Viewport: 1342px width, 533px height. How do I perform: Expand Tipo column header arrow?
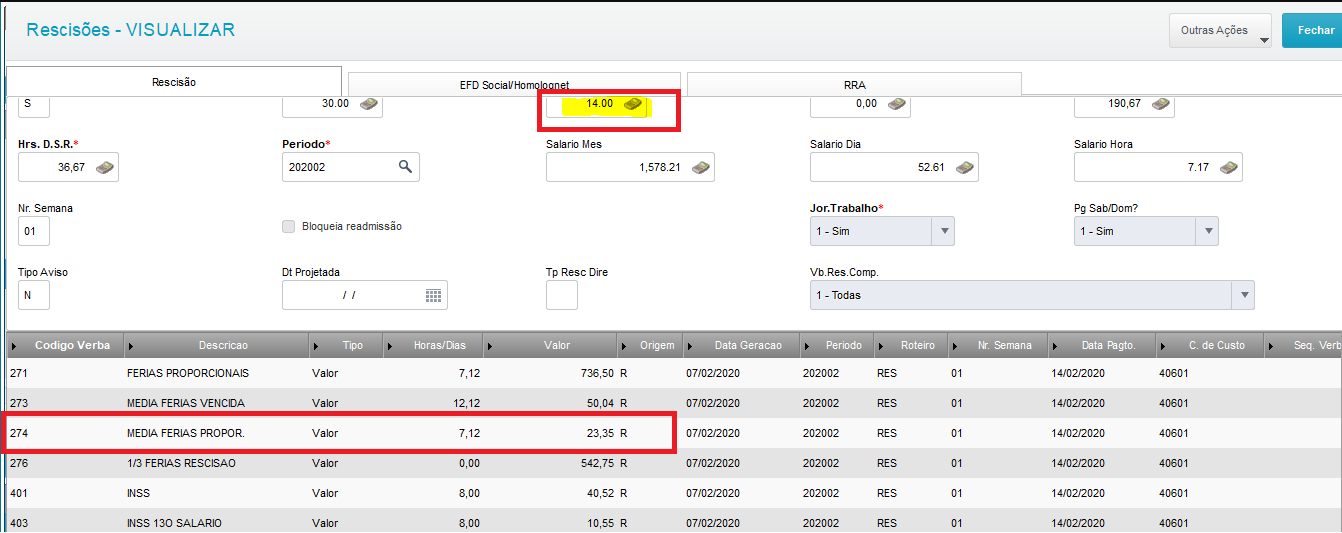point(318,346)
